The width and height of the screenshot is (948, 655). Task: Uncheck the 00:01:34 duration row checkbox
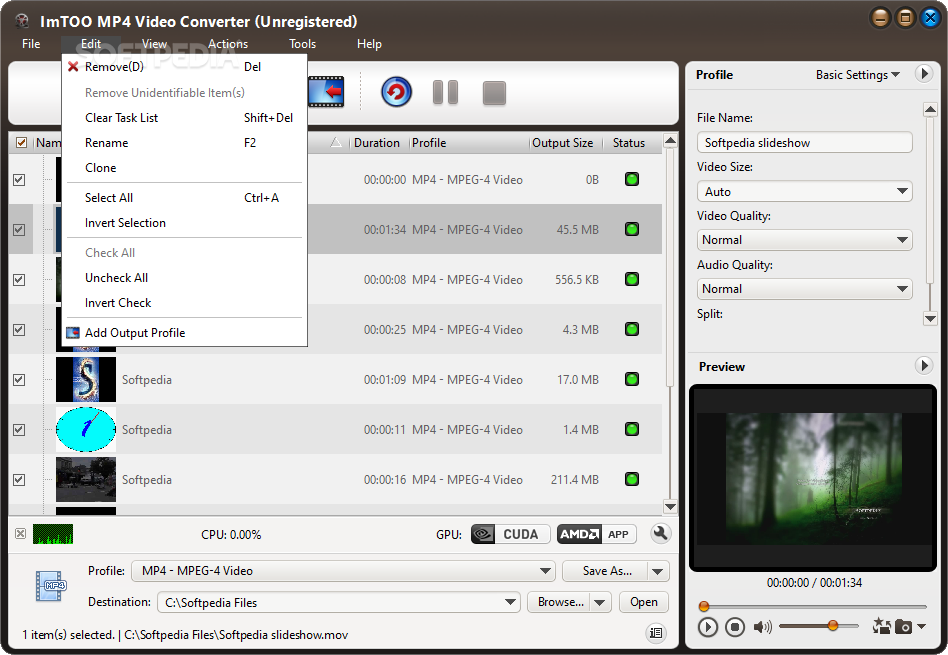tap(19, 230)
